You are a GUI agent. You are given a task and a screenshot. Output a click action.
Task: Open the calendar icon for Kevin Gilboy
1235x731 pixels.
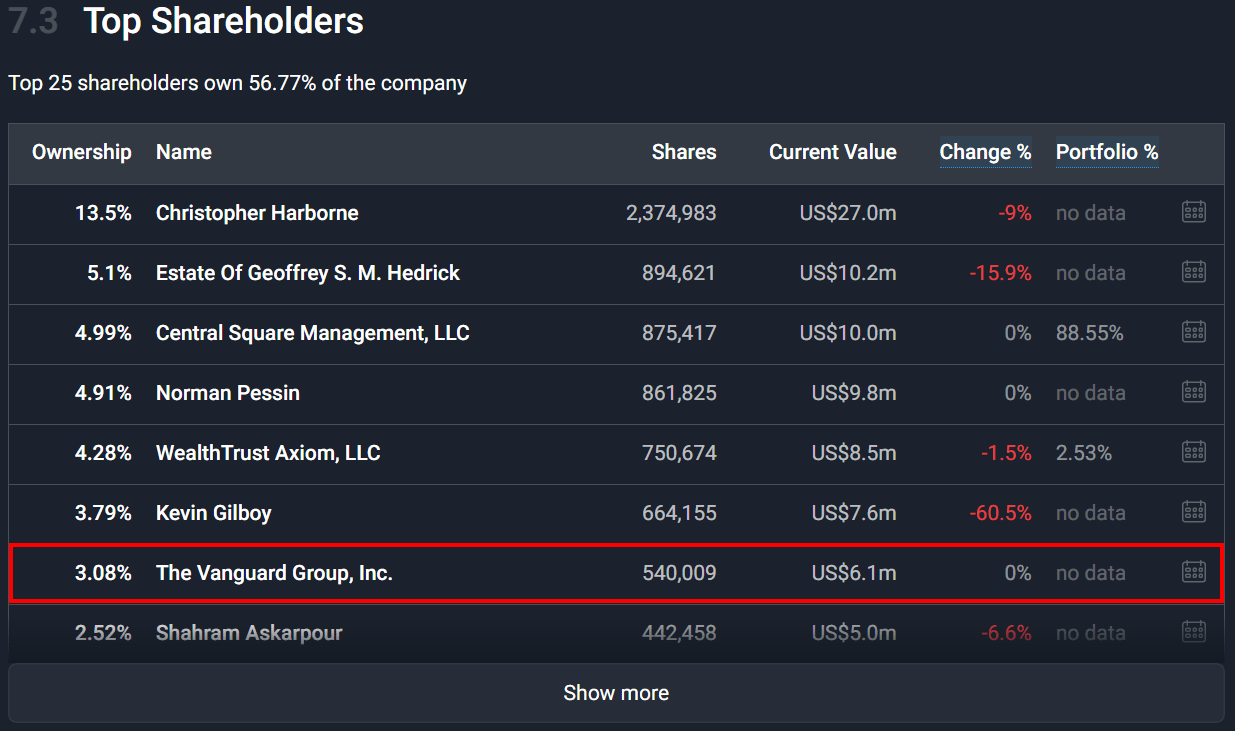(x=1193, y=511)
